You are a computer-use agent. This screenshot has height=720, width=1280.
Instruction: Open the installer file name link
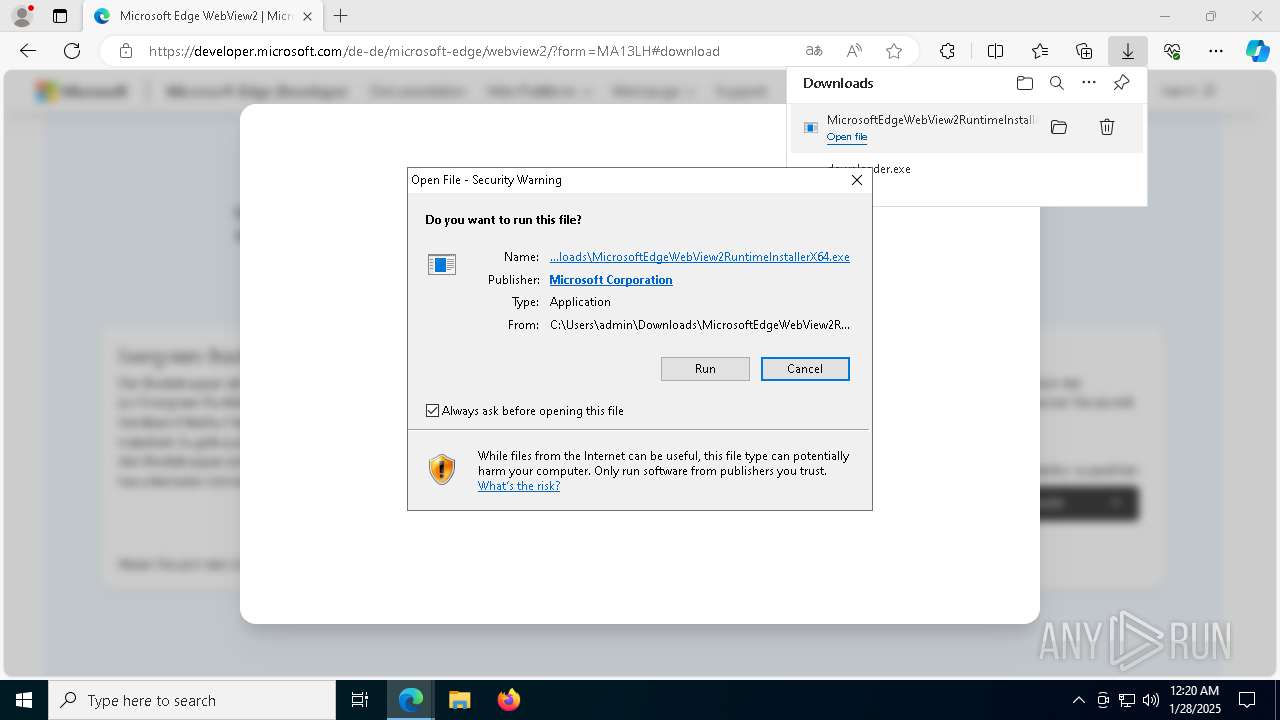point(700,257)
